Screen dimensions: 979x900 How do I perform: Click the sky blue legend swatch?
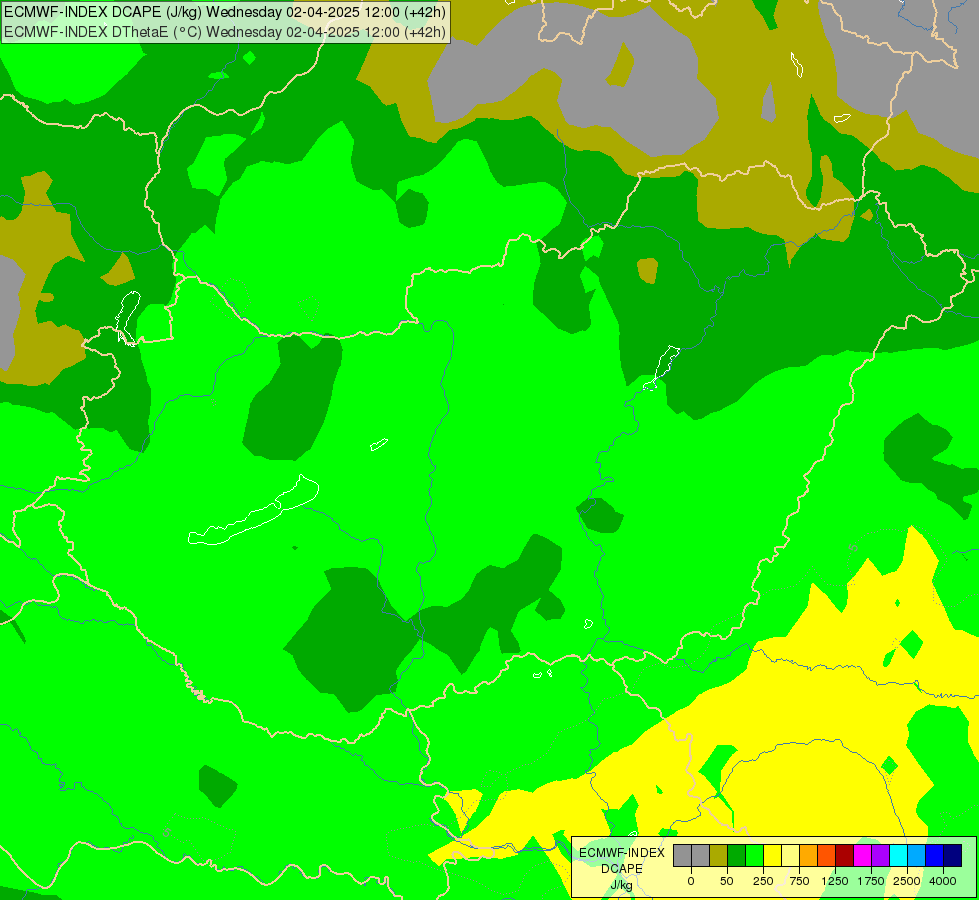(x=917, y=856)
